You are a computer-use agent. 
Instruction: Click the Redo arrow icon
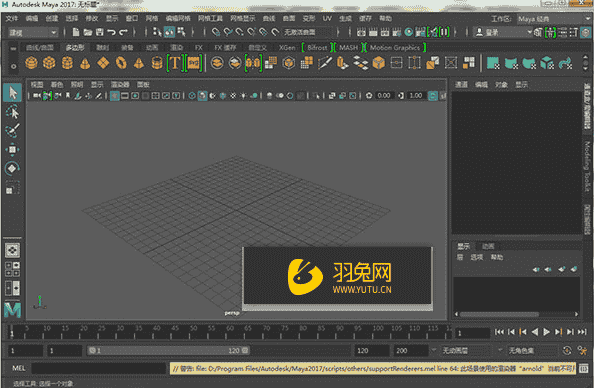(123, 32)
